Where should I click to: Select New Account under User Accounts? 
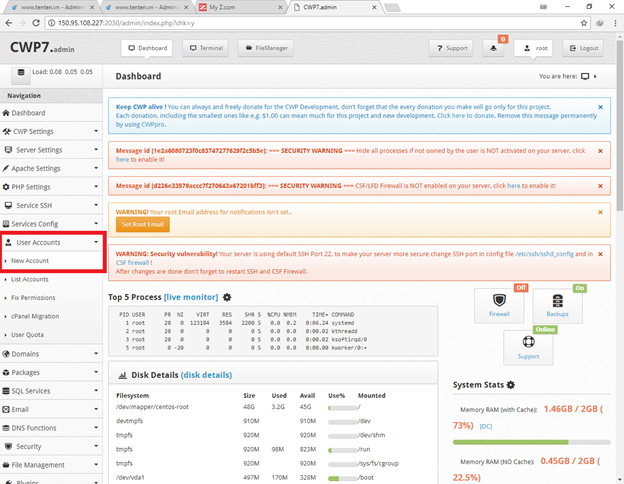coord(30,261)
